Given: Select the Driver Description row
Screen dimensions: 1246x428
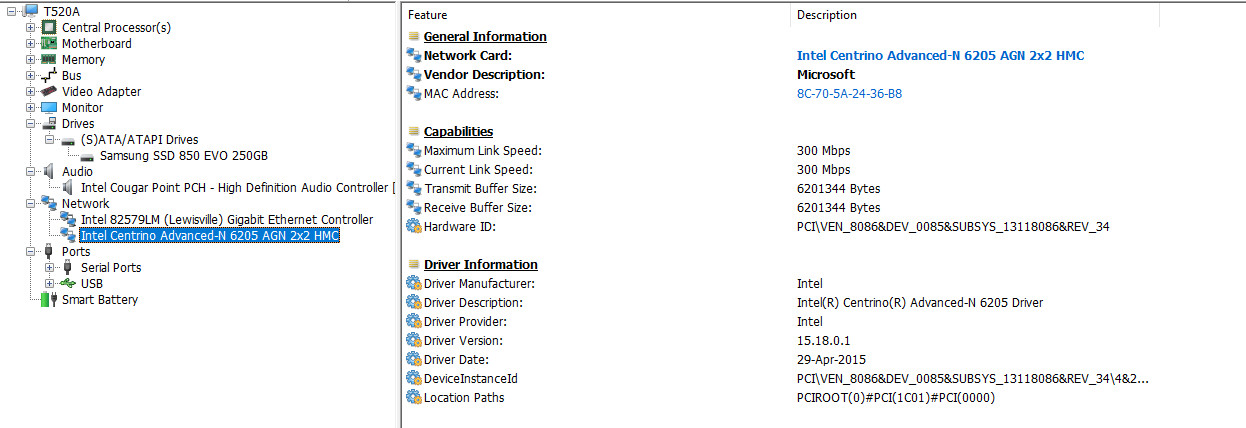Looking at the screenshot, I should coord(825,303).
